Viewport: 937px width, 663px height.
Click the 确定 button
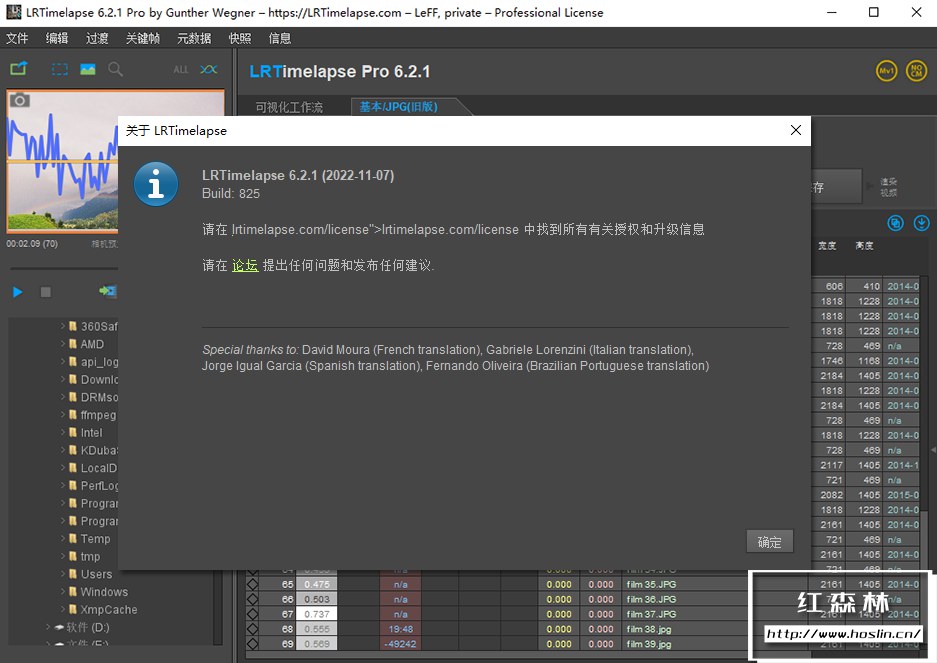click(x=770, y=542)
